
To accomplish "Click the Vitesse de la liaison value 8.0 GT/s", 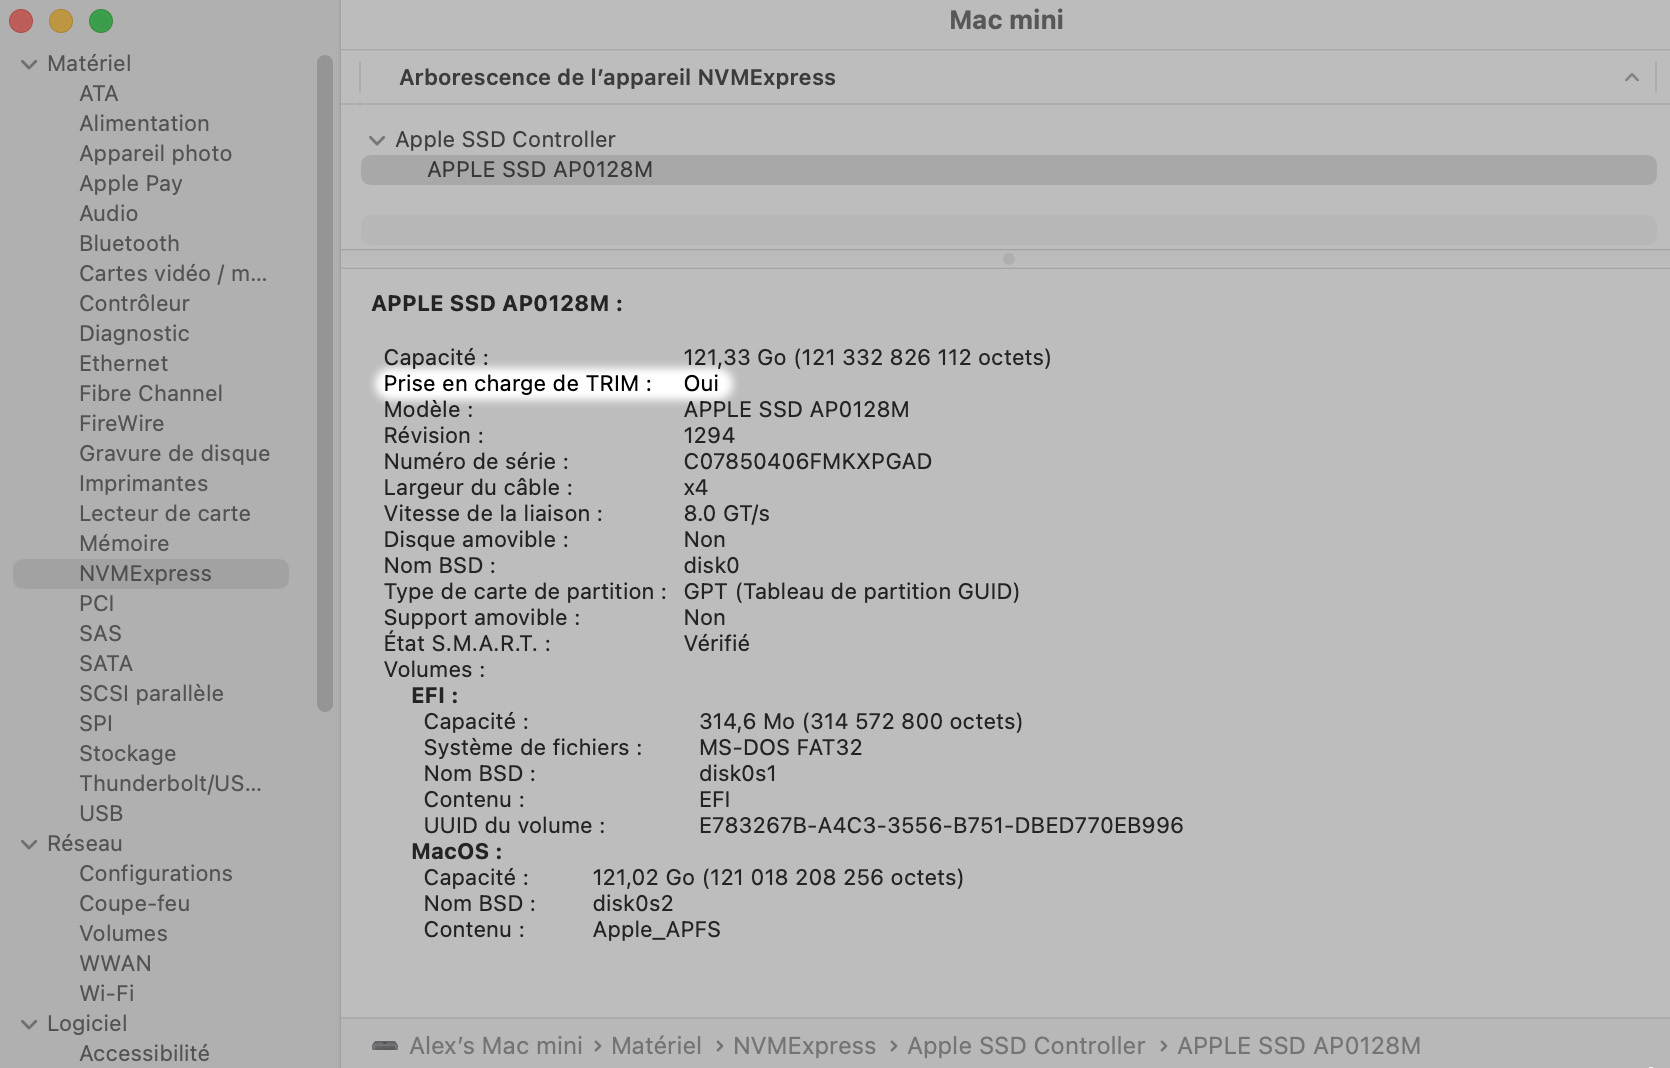I will point(726,513).
